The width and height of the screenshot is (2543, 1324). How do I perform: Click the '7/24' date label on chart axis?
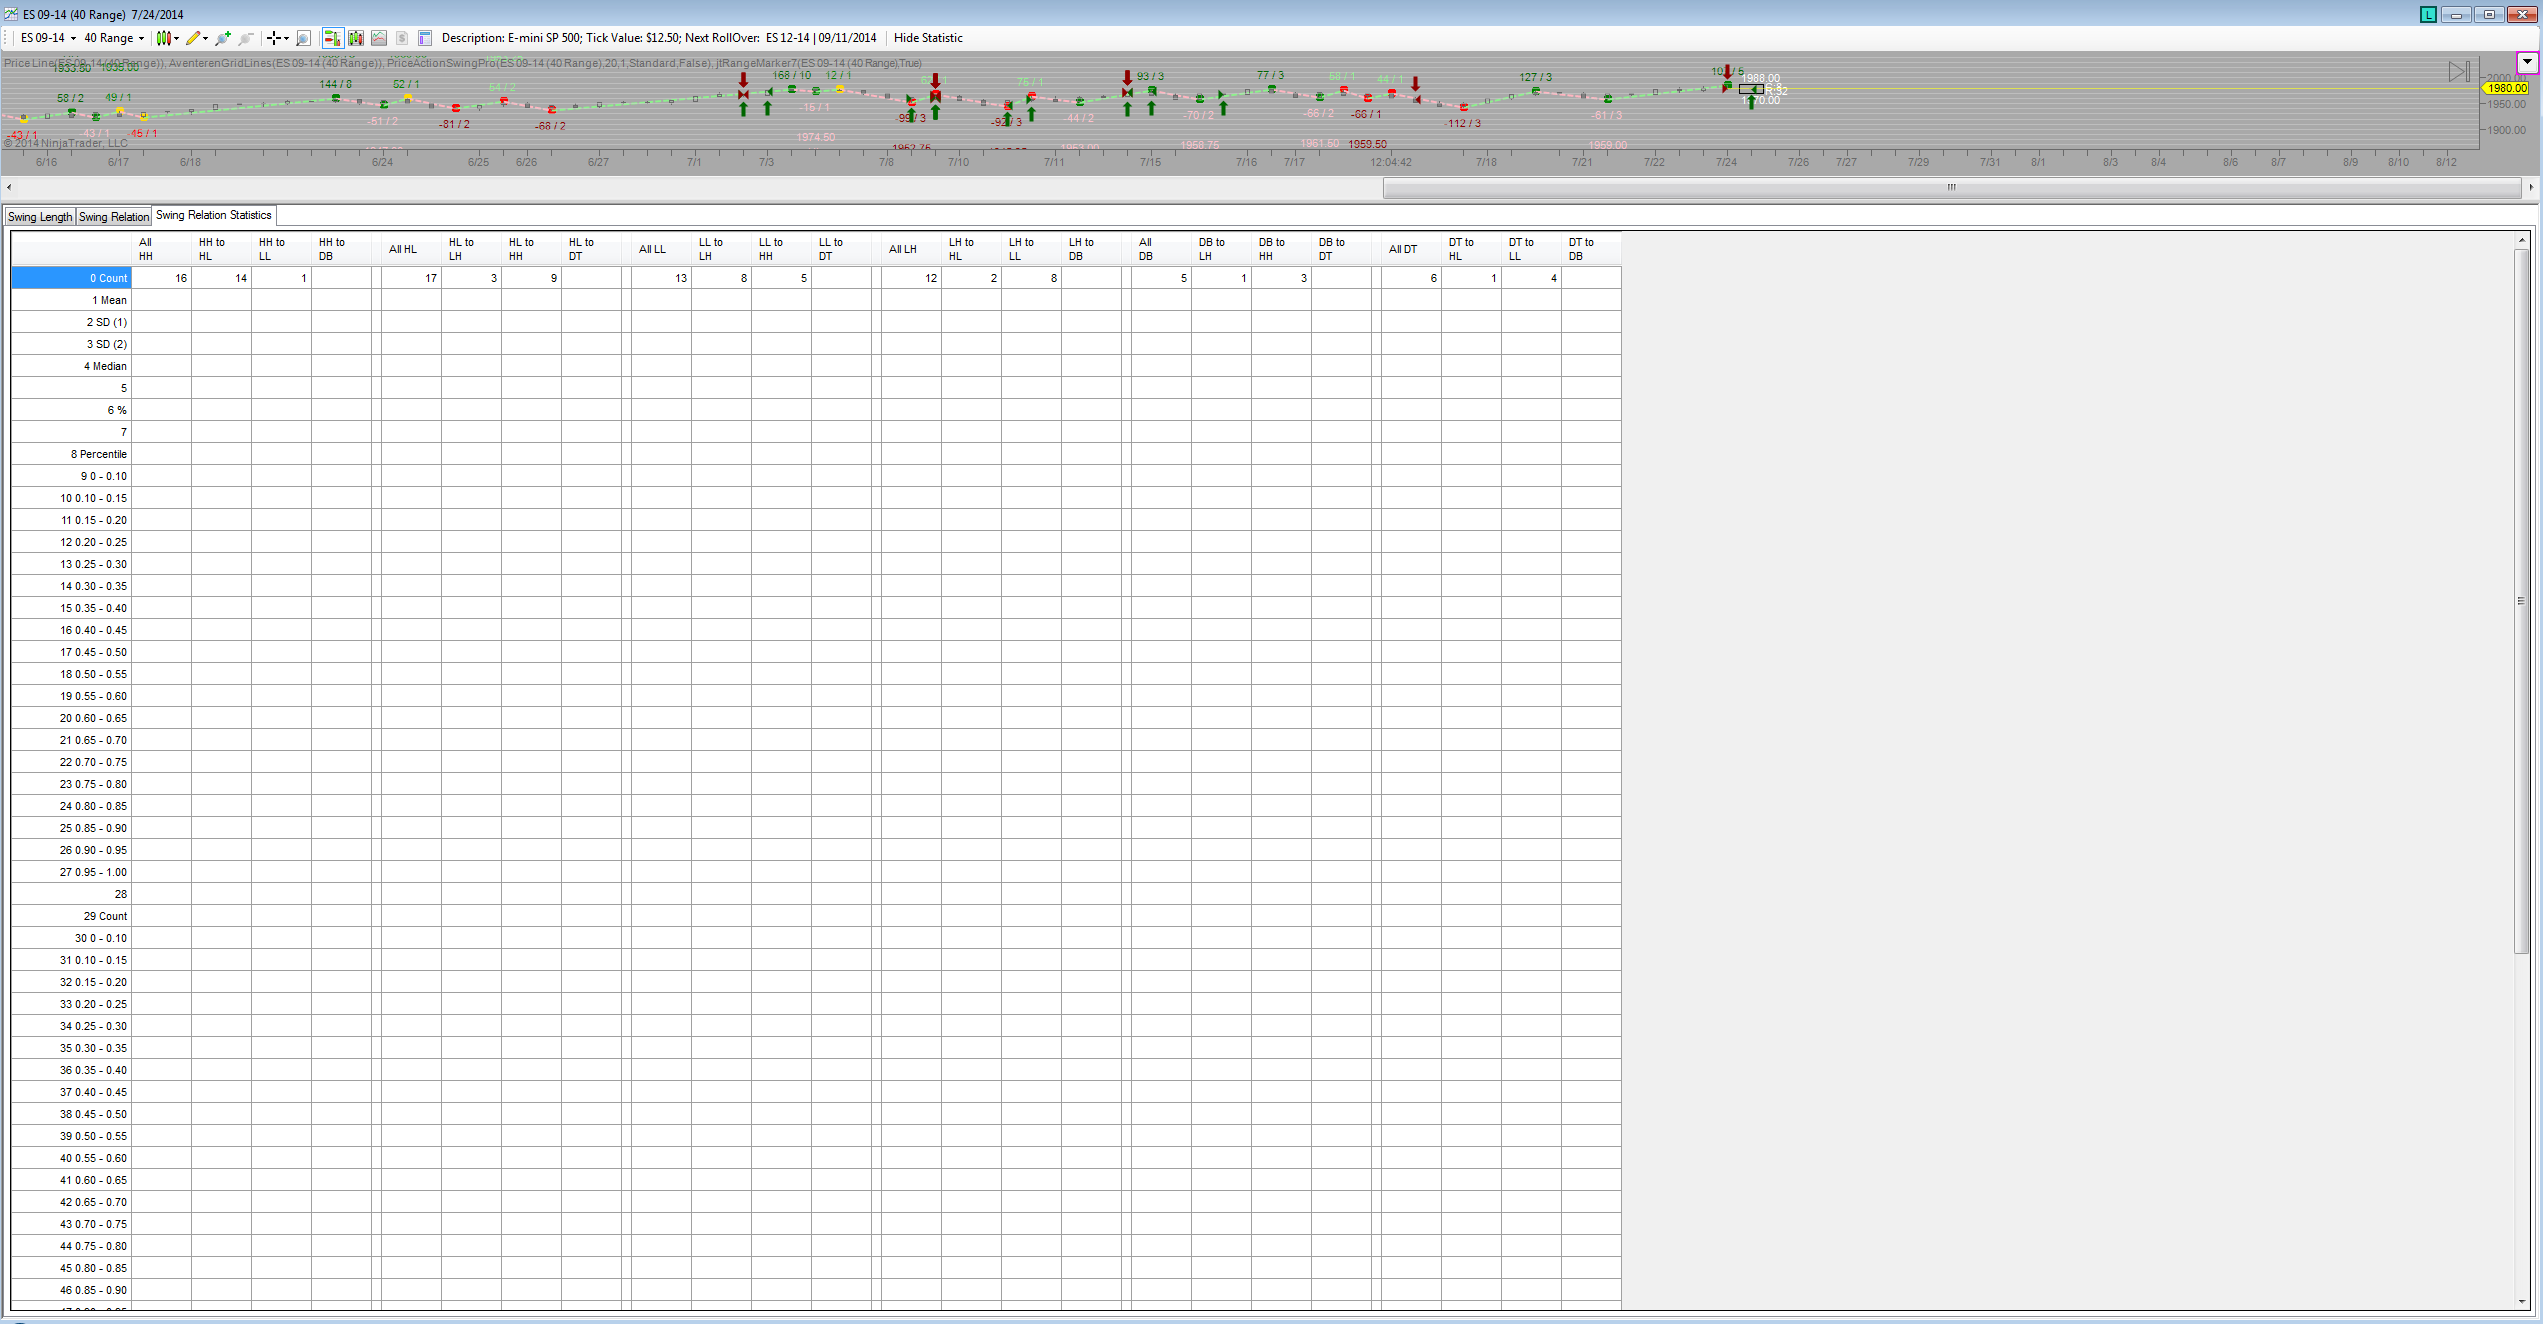point(1726,162)
